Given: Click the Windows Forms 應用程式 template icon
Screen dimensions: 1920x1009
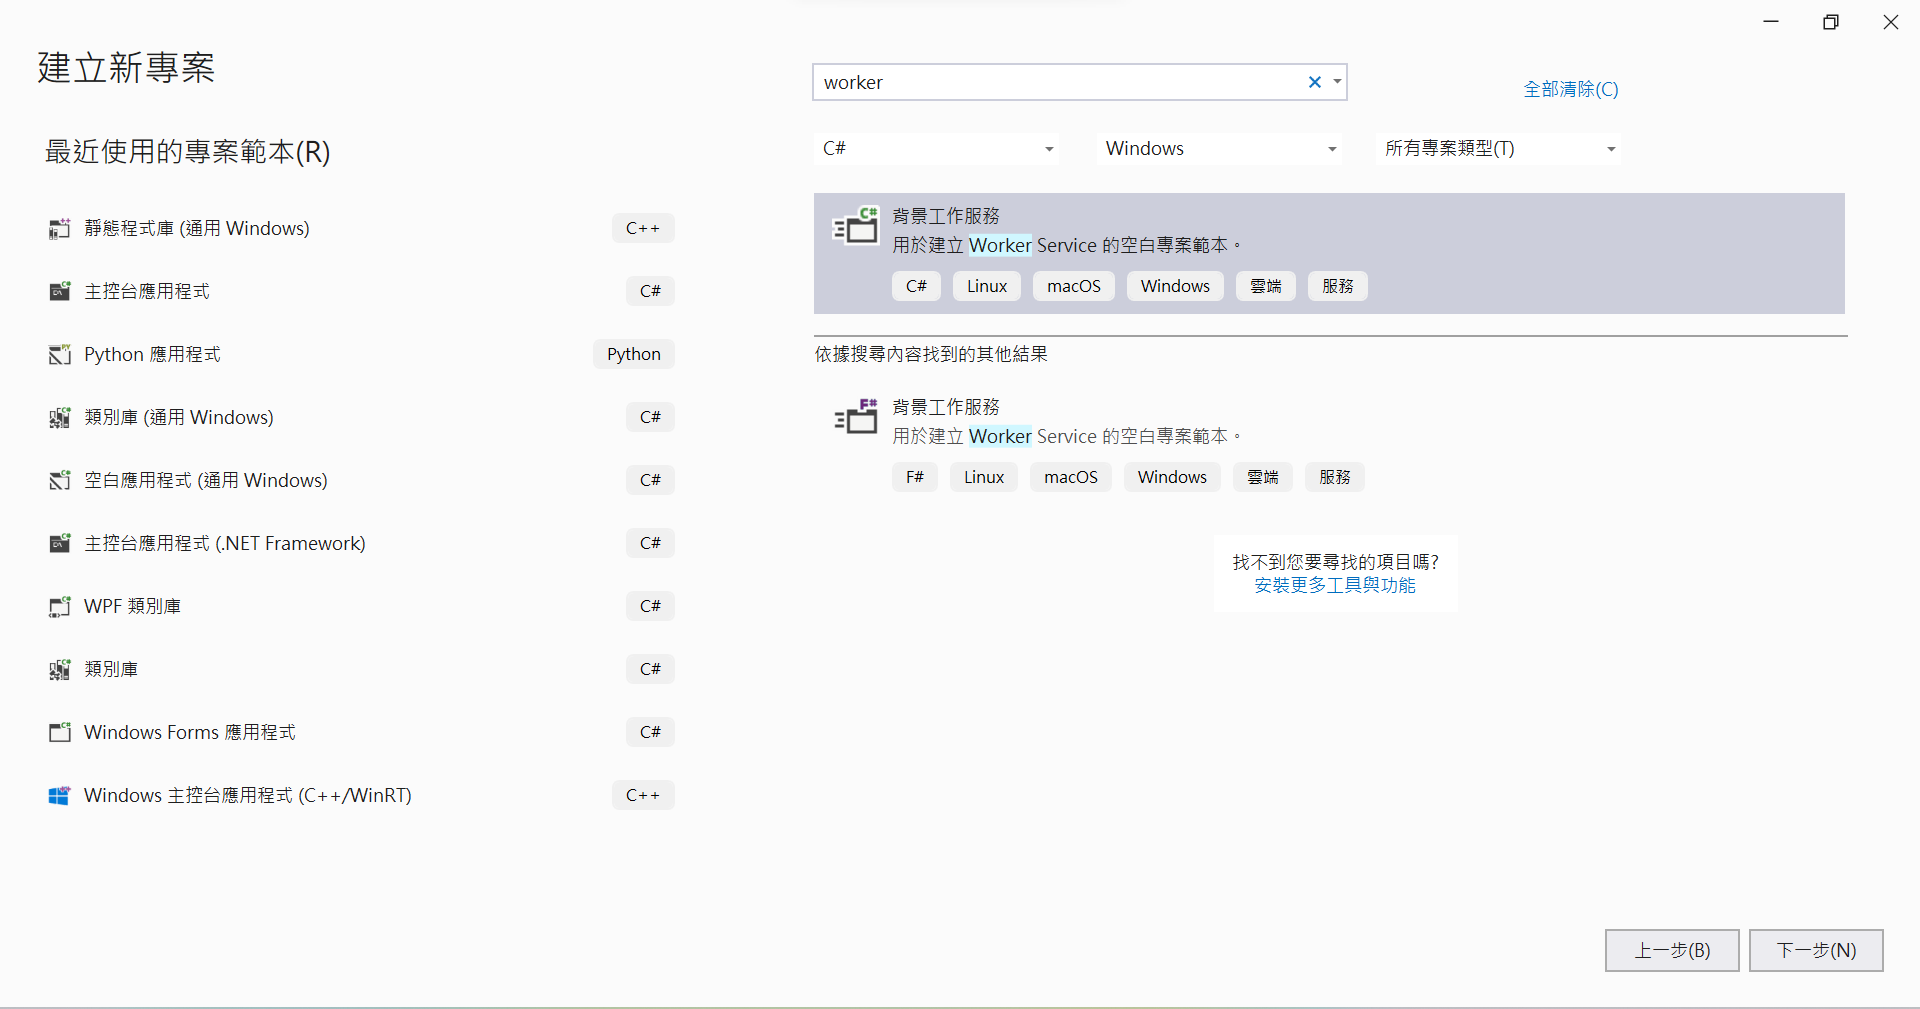Looking at the screenshot, I should [59, 732].
